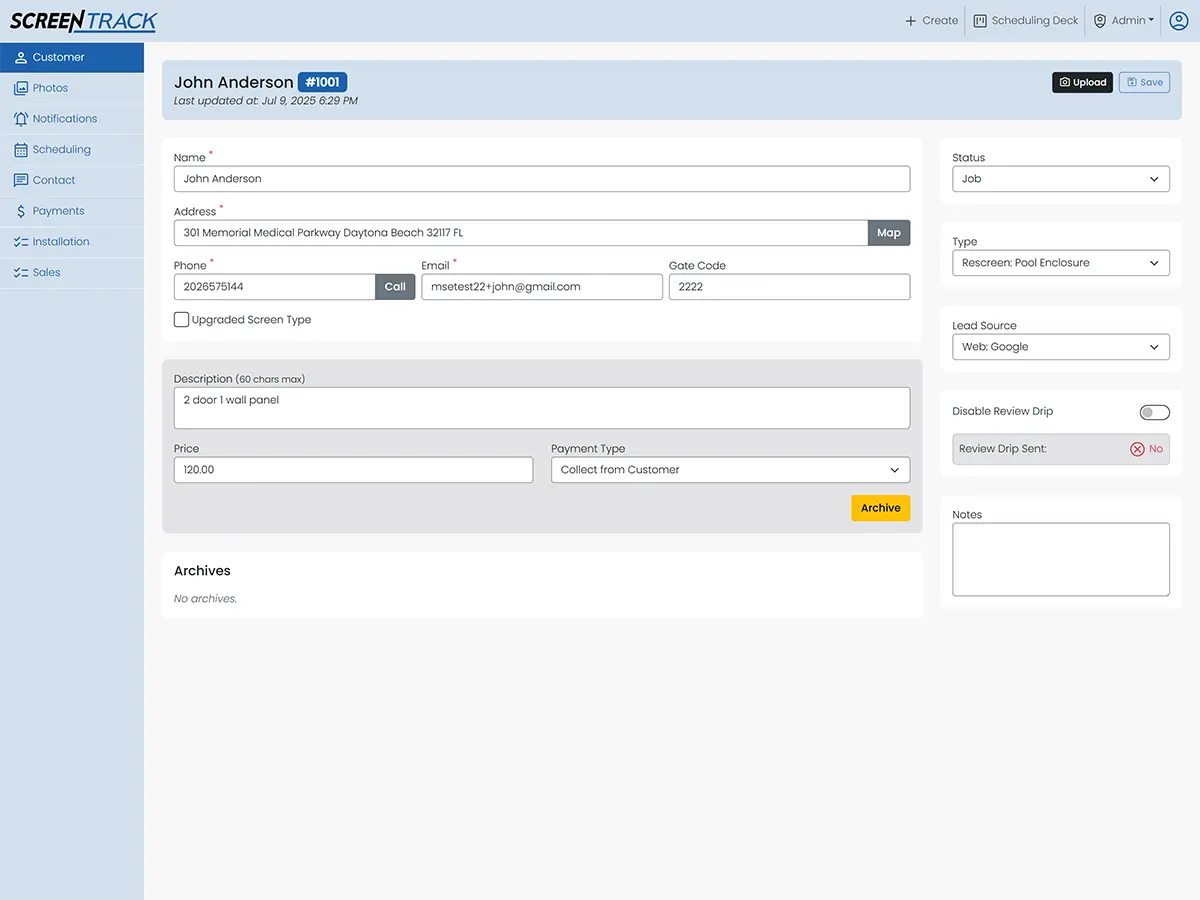Open the Admin menu

tap(1124, 21)
